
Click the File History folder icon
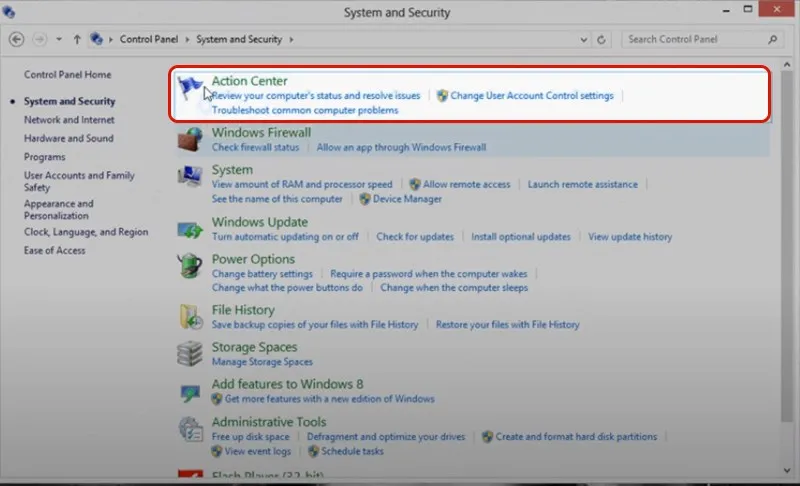[191, 317]
